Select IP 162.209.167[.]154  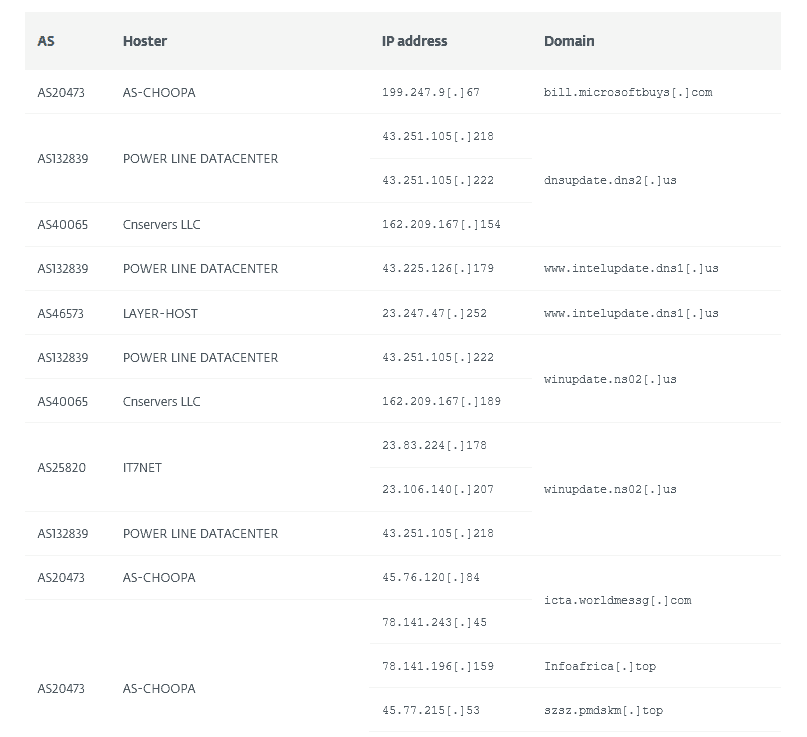tap(441, 224)
